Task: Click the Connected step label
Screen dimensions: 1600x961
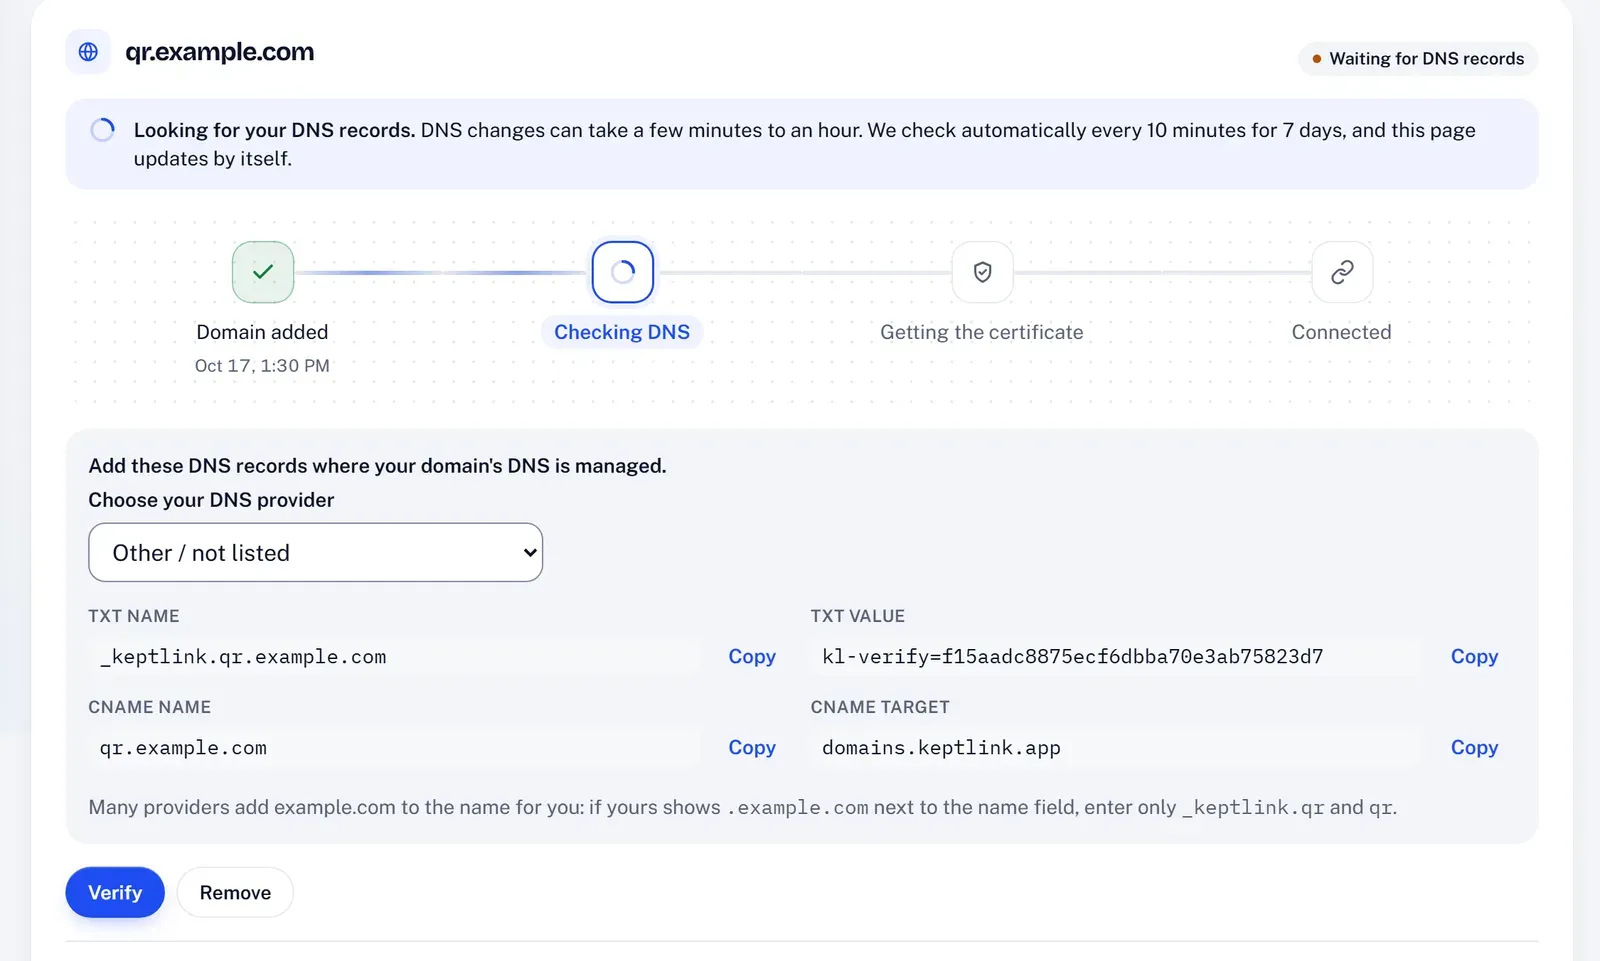Action: point(1341,332)
